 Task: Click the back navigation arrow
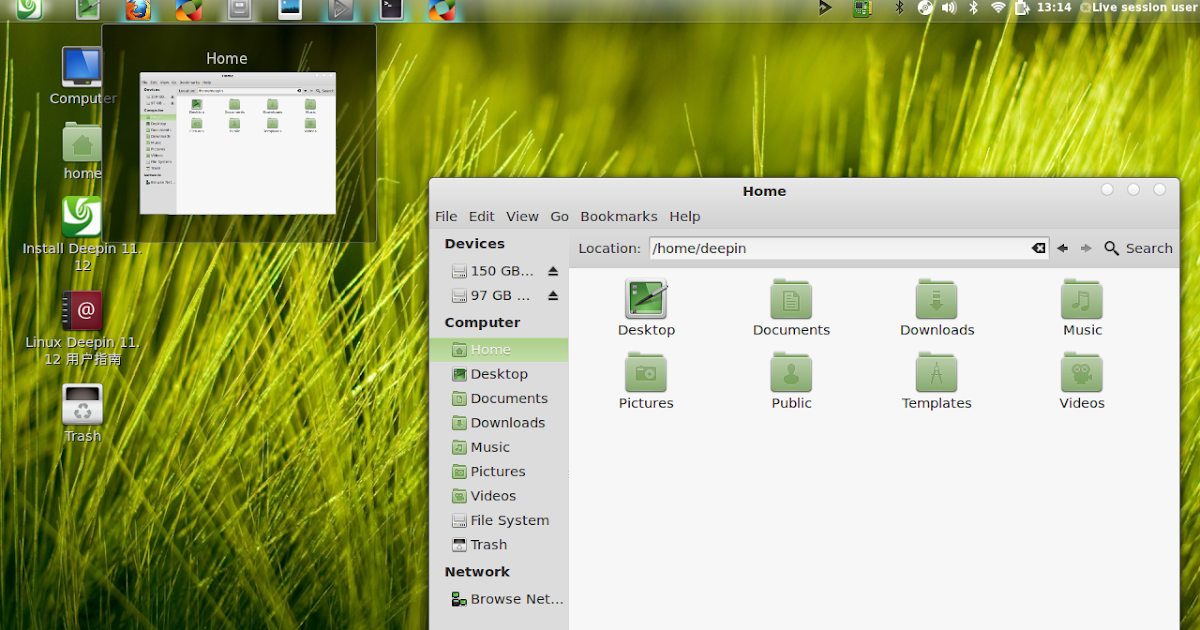tap(1062, 248)
